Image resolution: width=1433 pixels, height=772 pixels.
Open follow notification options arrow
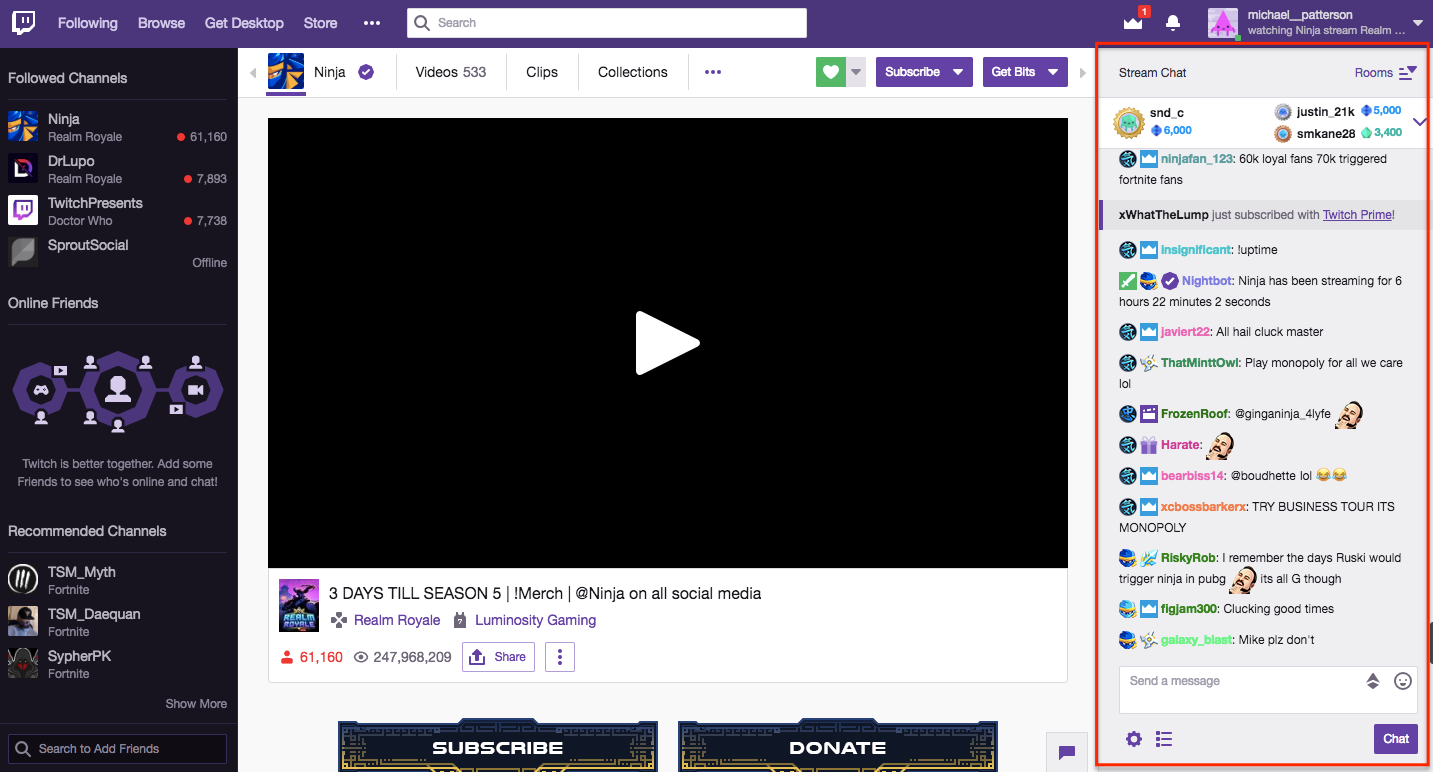856,72
